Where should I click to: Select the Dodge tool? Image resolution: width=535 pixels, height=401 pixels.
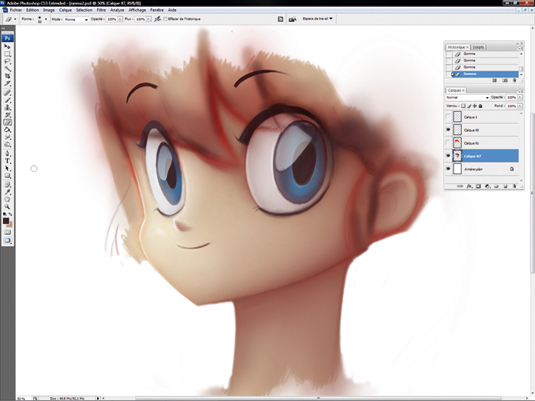[x=7, y=144]
